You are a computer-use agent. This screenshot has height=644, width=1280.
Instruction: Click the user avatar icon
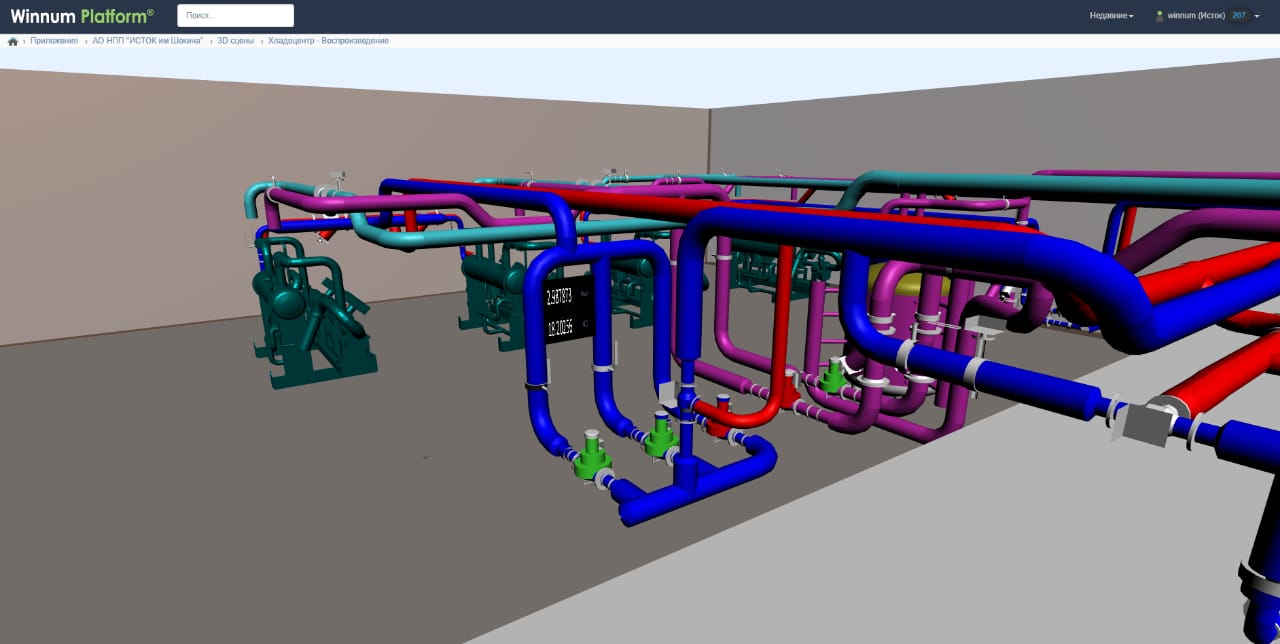[x=1160, y=16]
